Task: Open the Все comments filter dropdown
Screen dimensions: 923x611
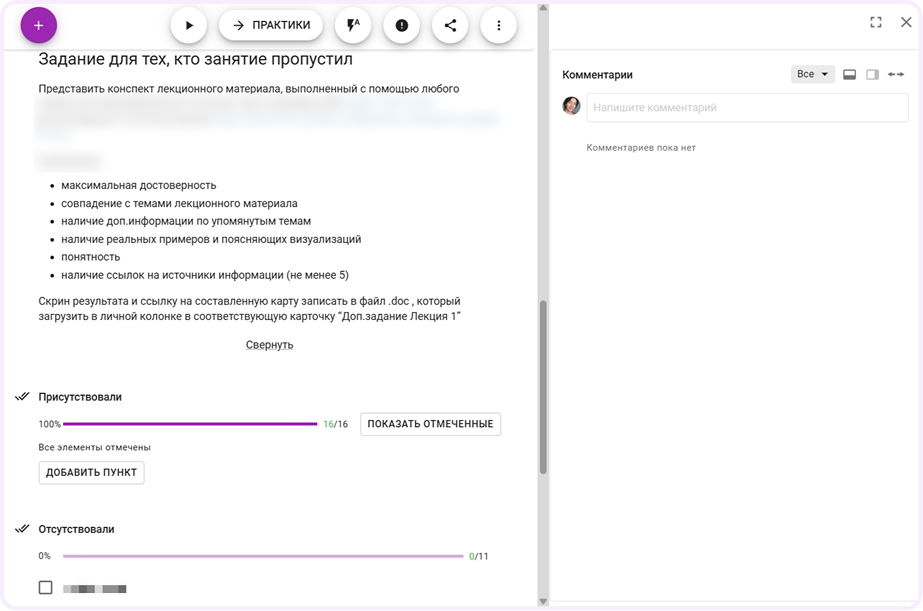Action: click(812, 75)
